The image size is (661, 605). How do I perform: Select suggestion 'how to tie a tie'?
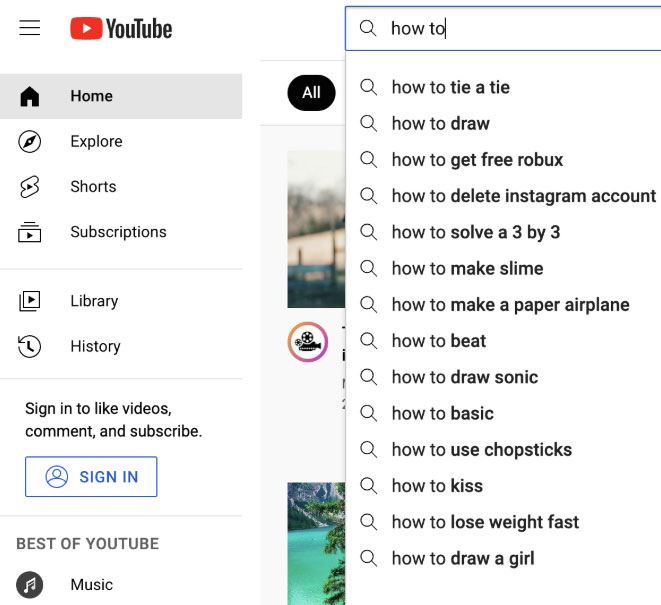503,87
